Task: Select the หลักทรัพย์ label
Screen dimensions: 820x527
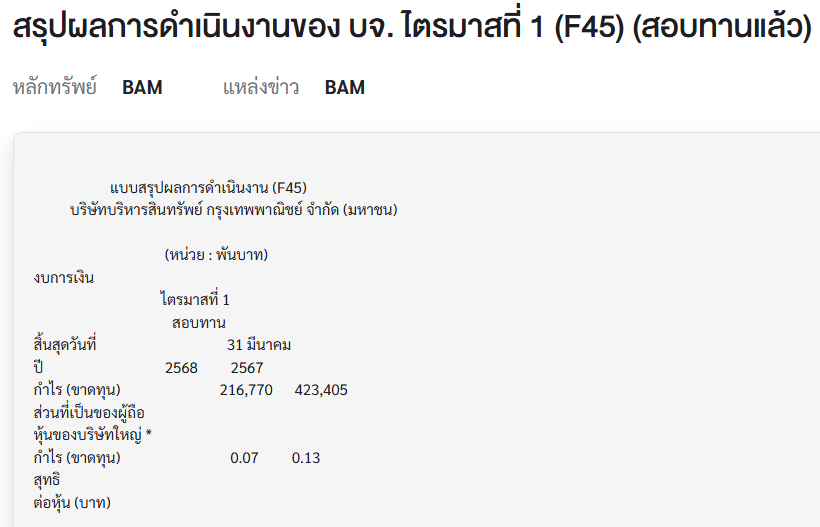Action: click(55, 87)
